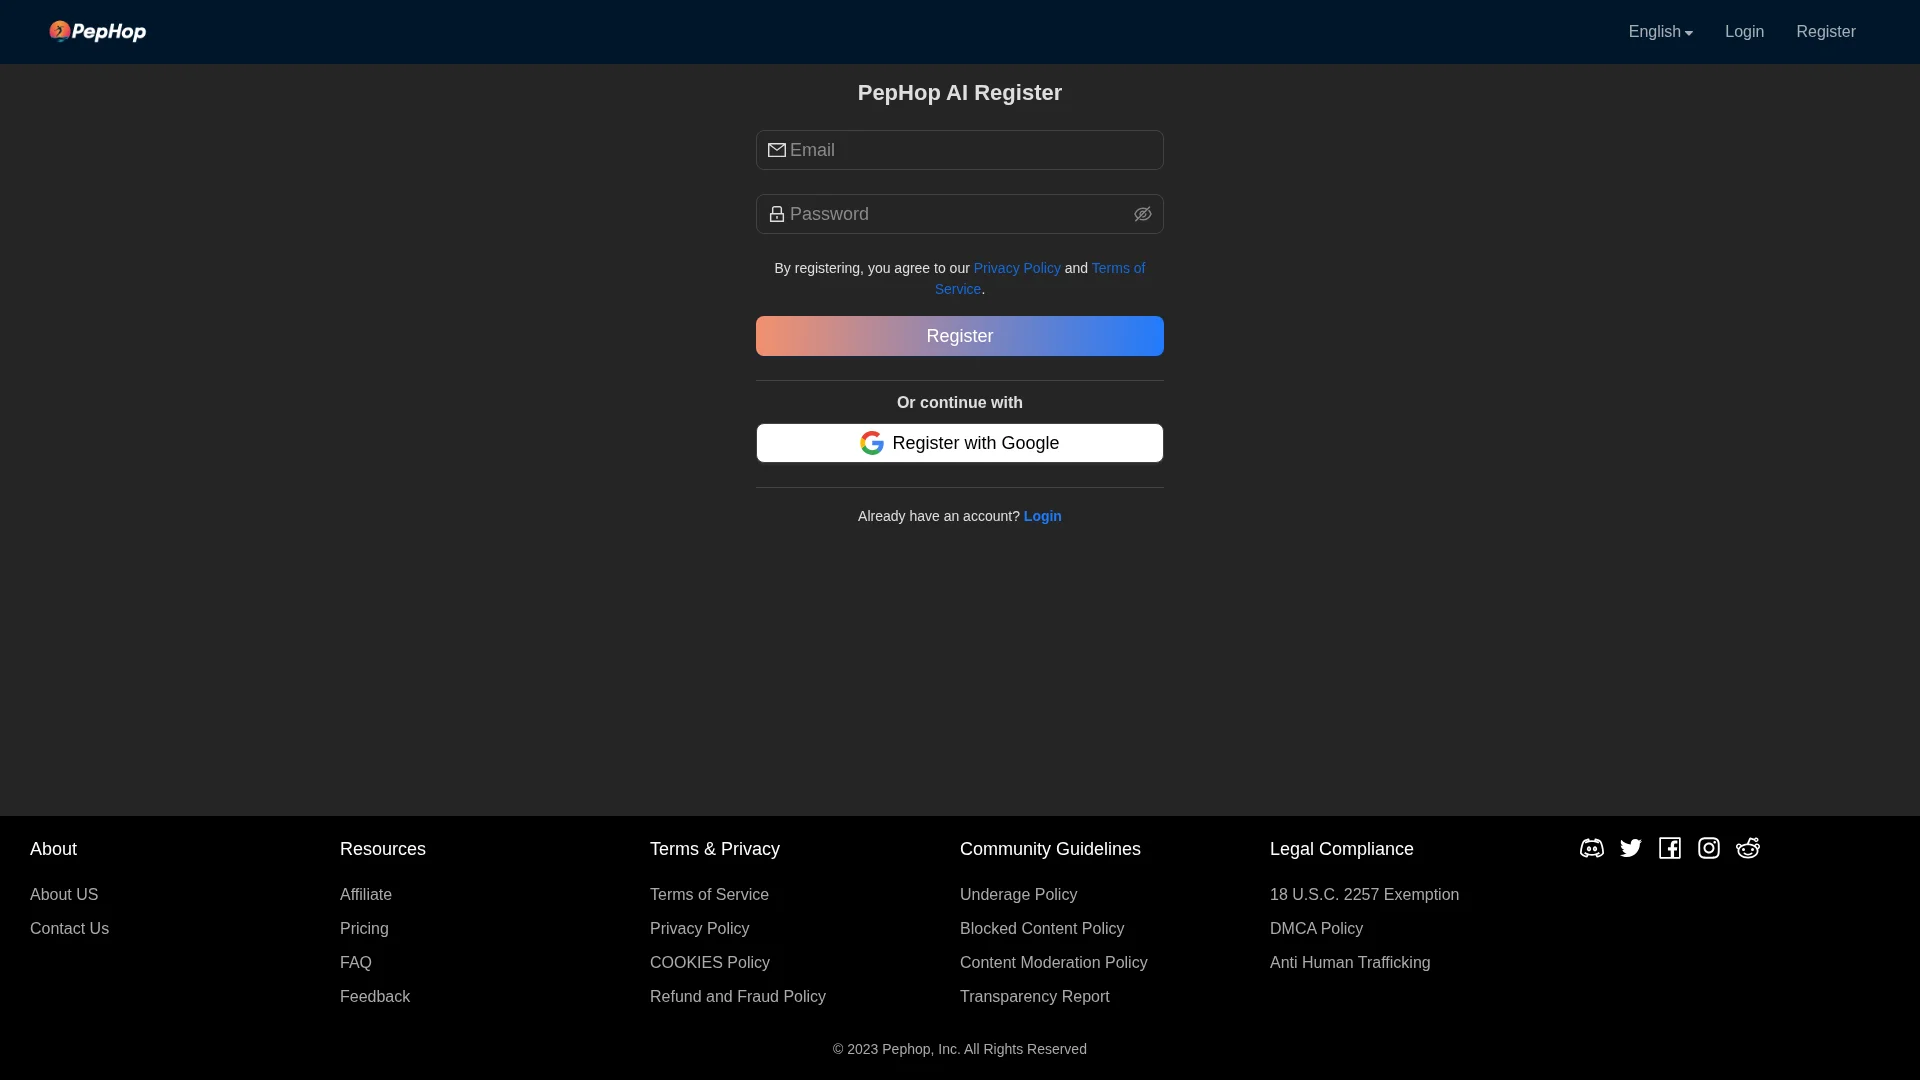
Task: Click the 2023 Pephop copyright text
Action: (960, 1049)
